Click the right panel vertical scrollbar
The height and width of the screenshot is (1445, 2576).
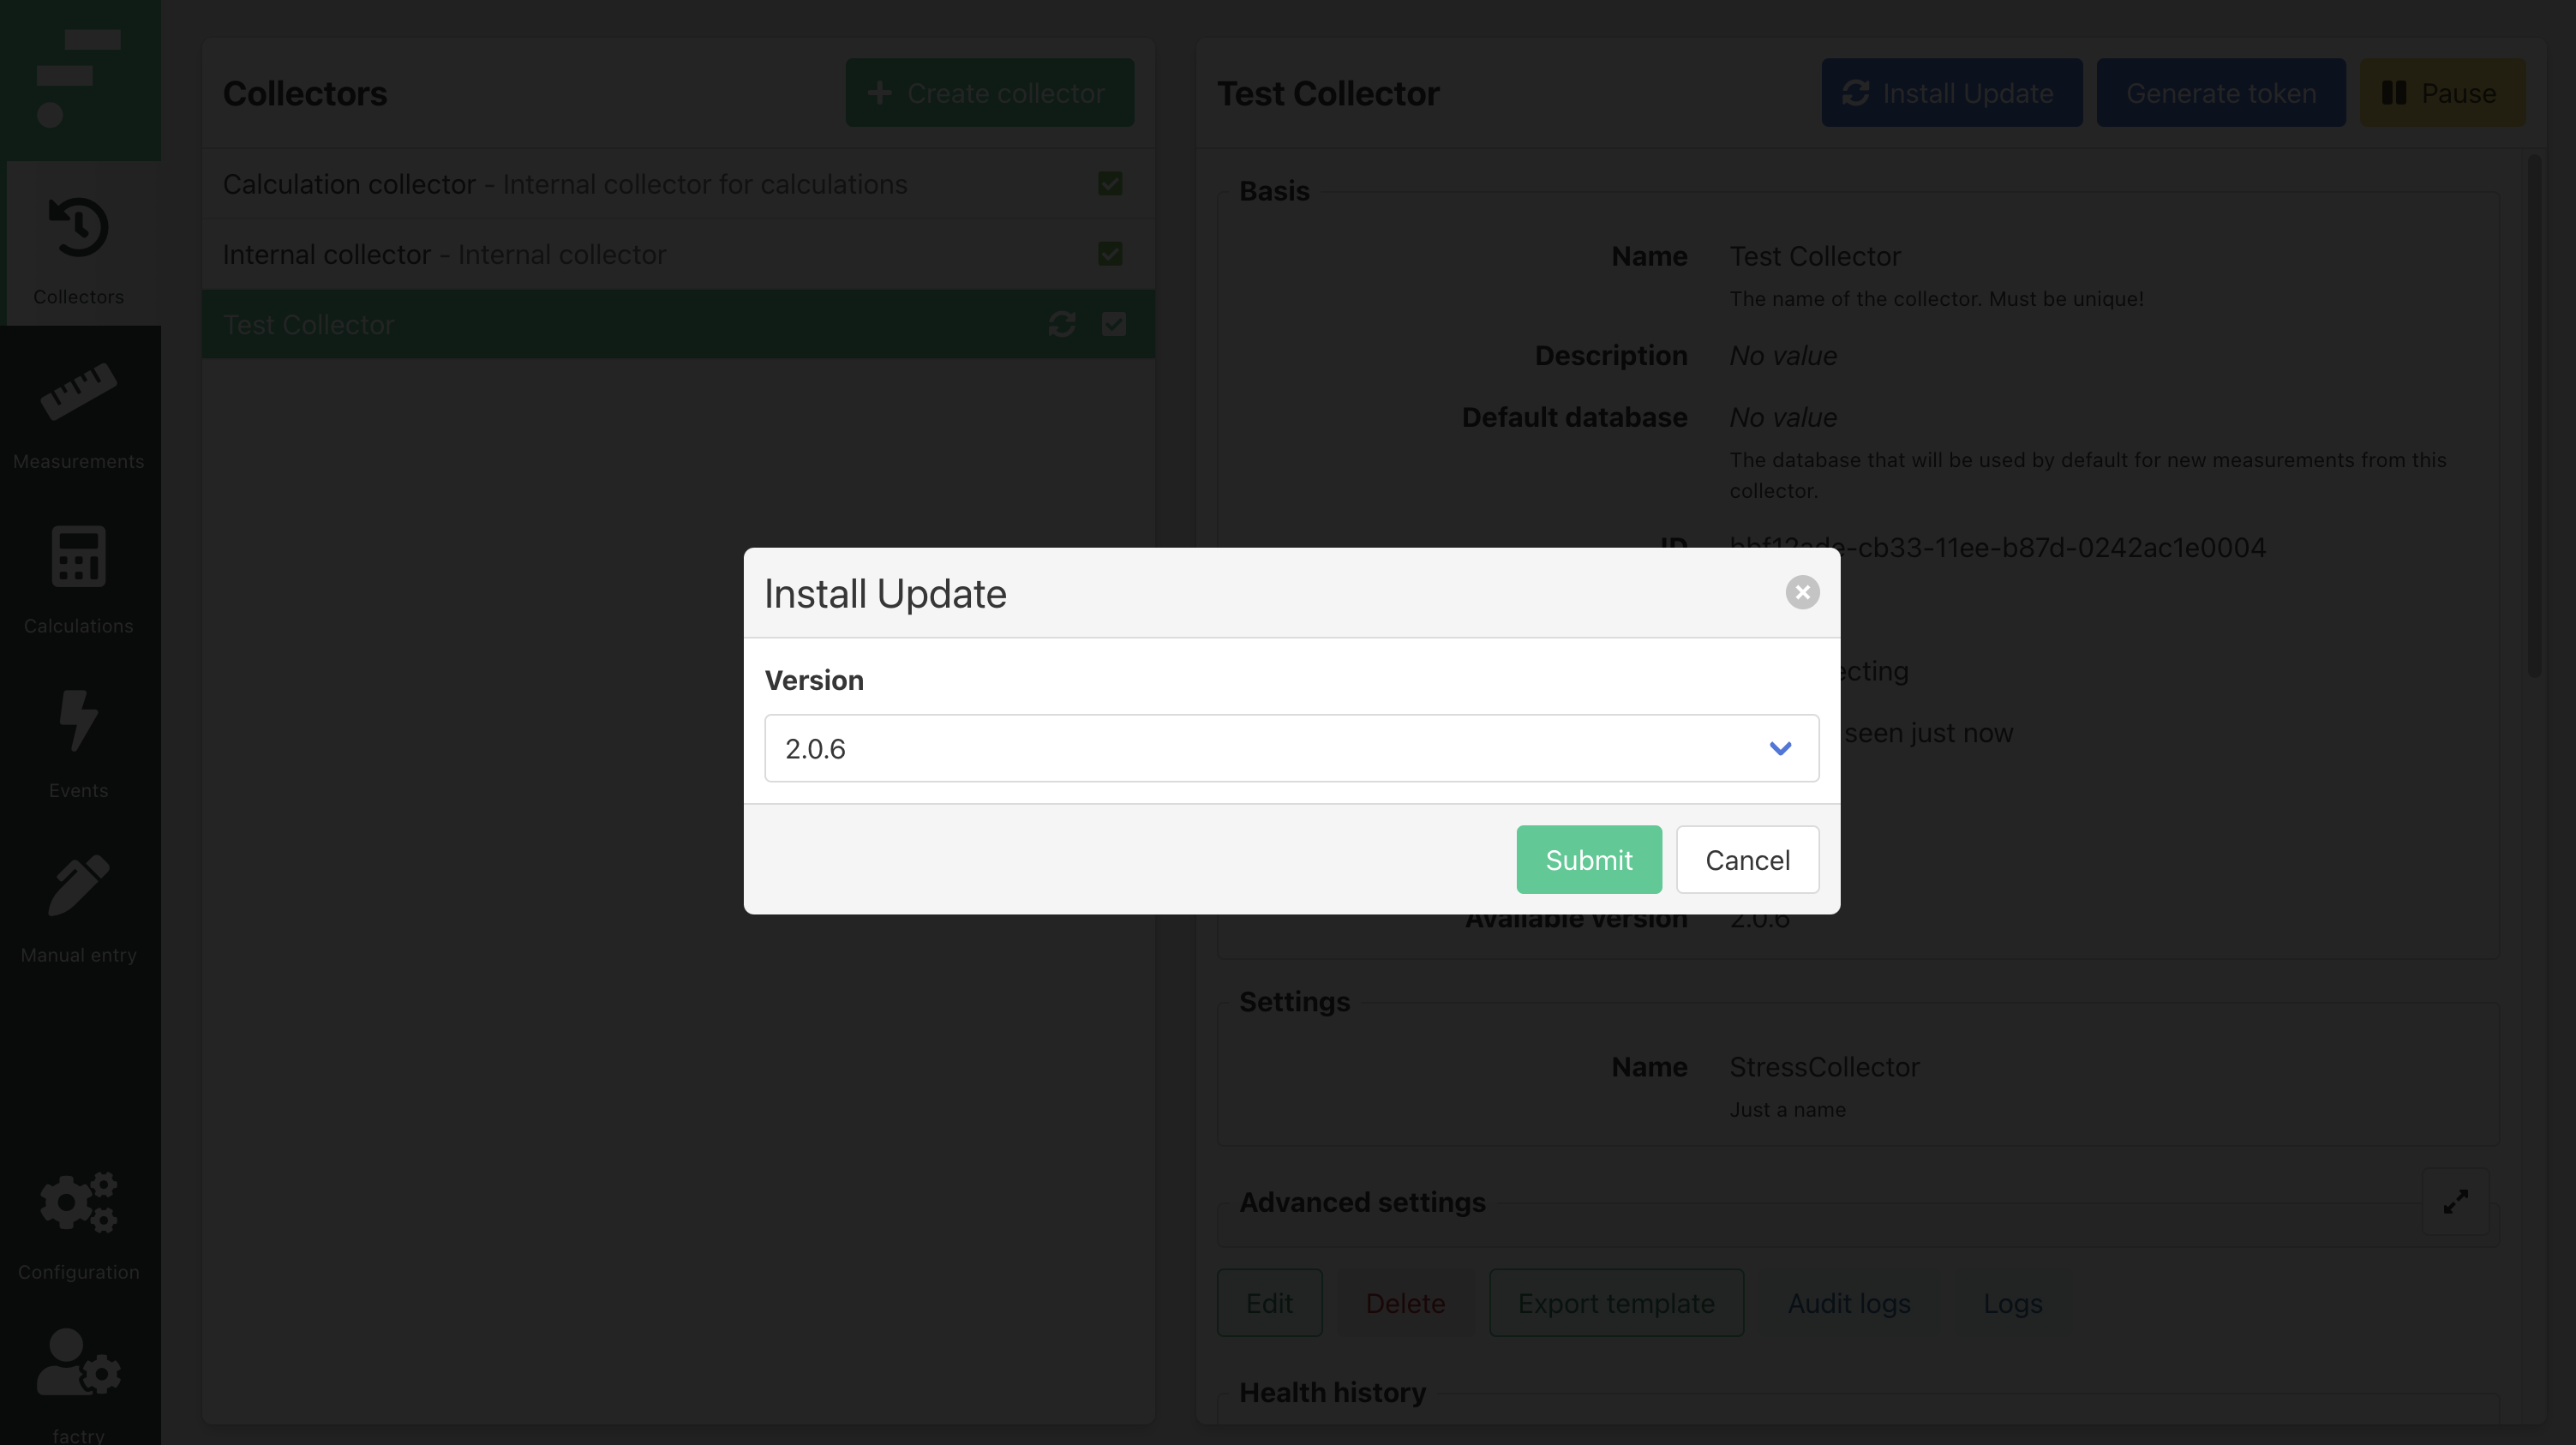(x=2533, y=415)
